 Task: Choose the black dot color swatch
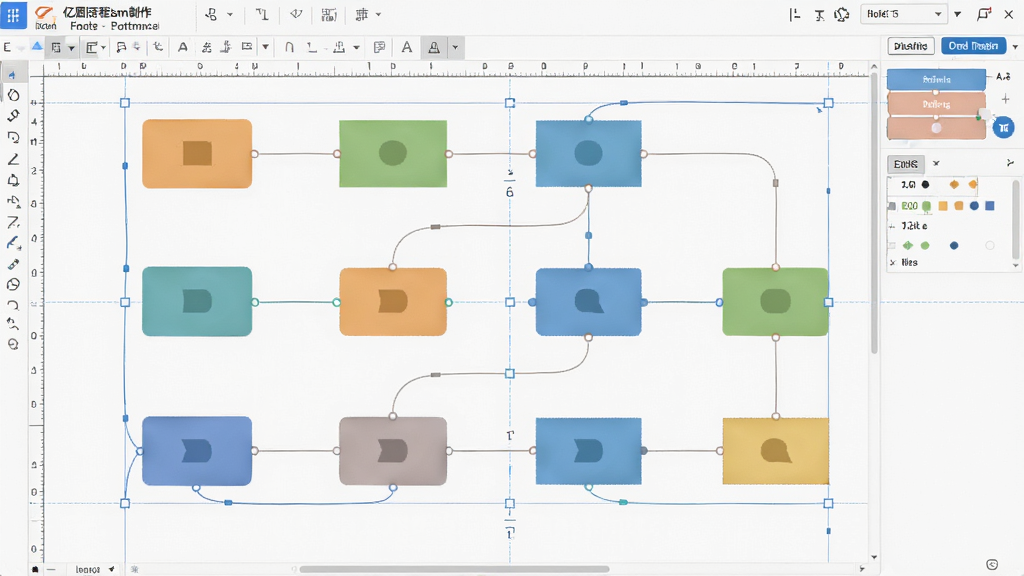925,185
